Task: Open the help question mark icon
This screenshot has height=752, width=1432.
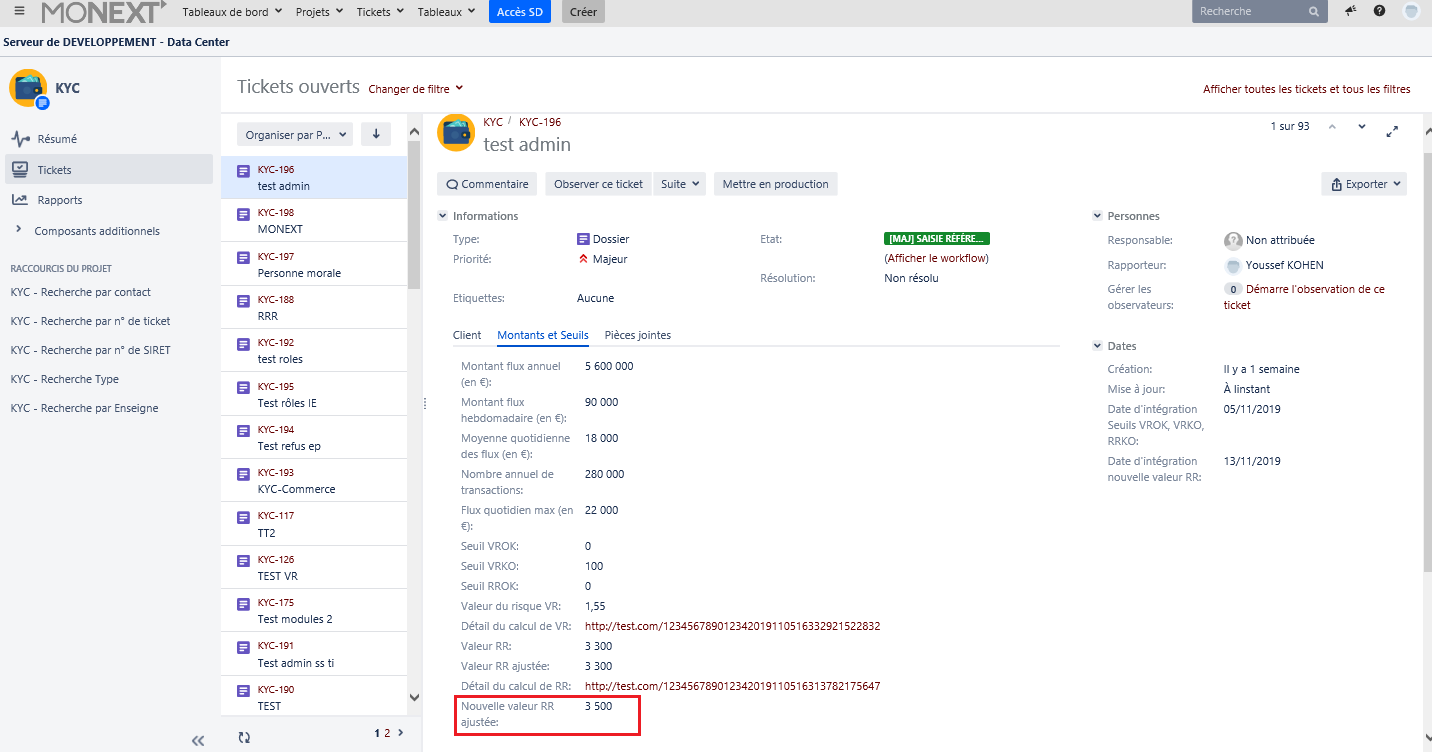Action: click(1380, 11)
